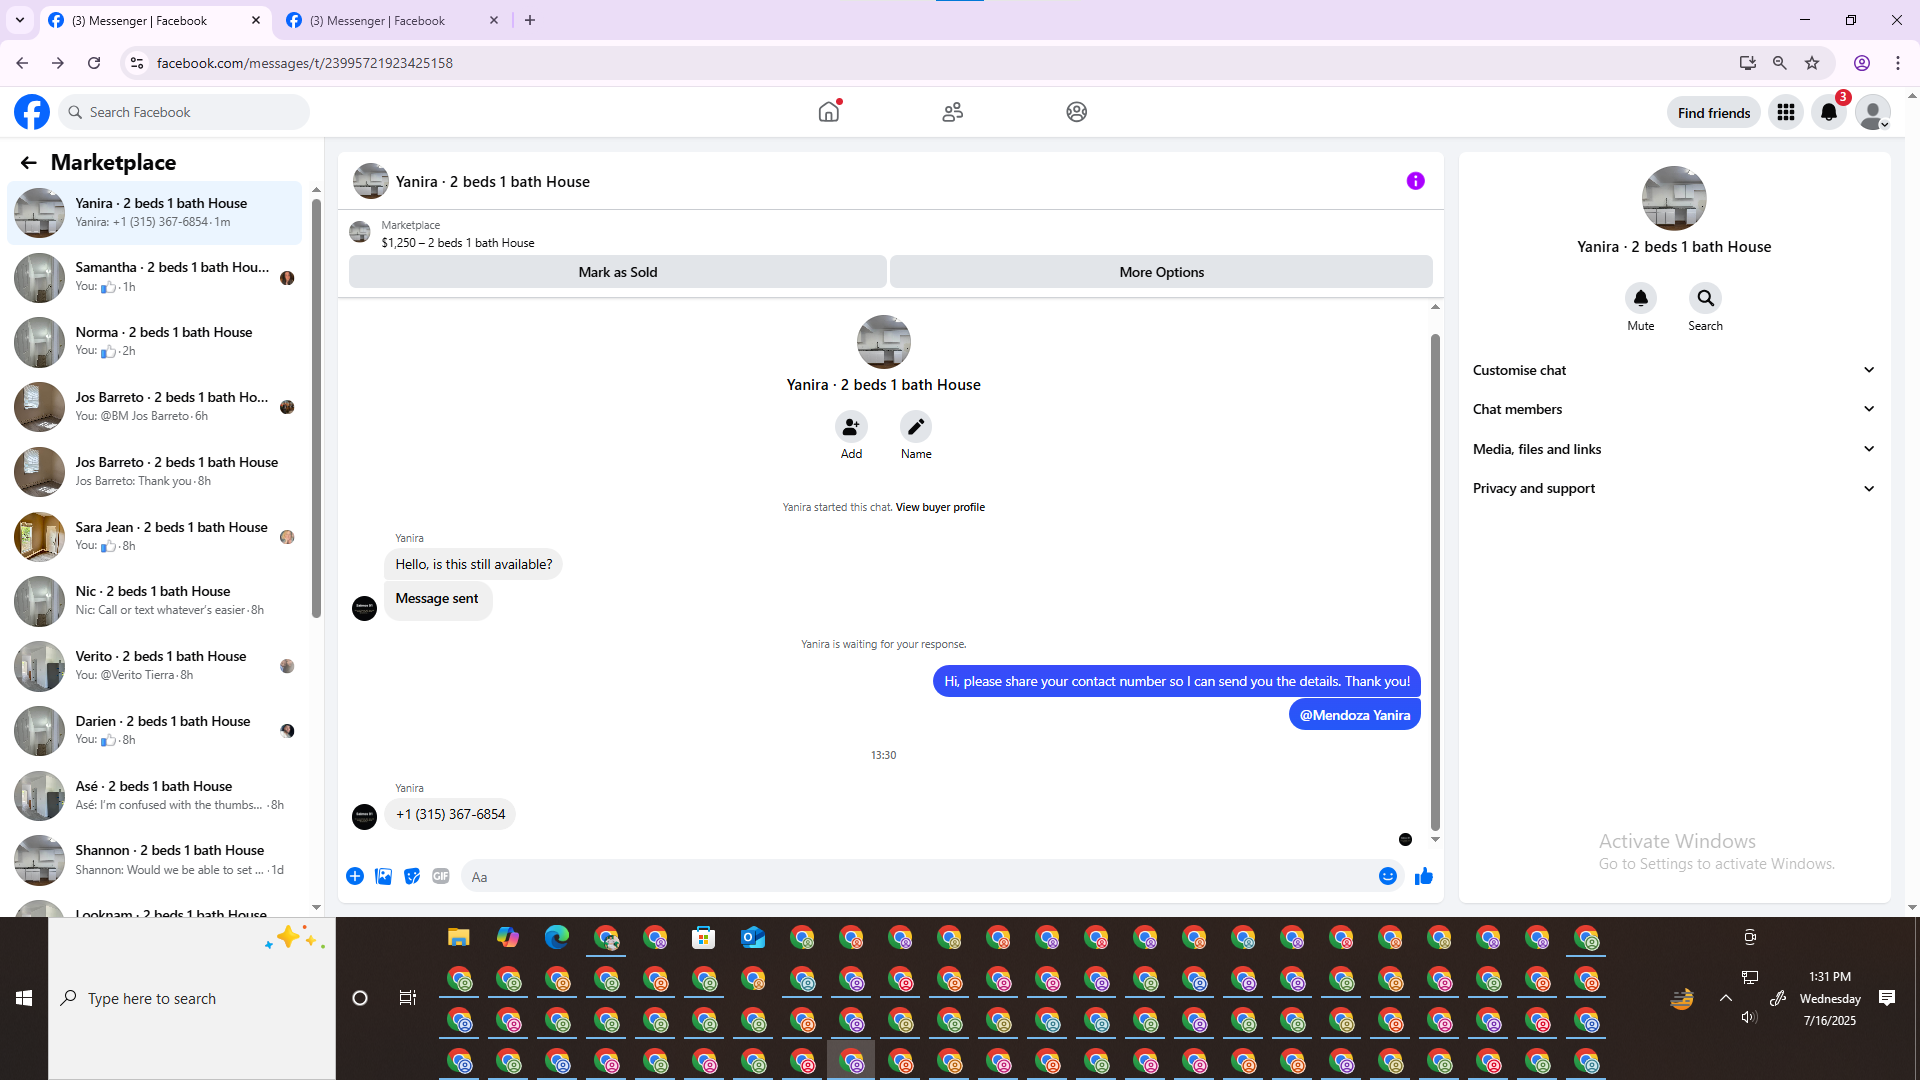This screenshot has height=1080, width=1920.
Task: Expand Media, files and links section
Action: (x=1674, y=449)
